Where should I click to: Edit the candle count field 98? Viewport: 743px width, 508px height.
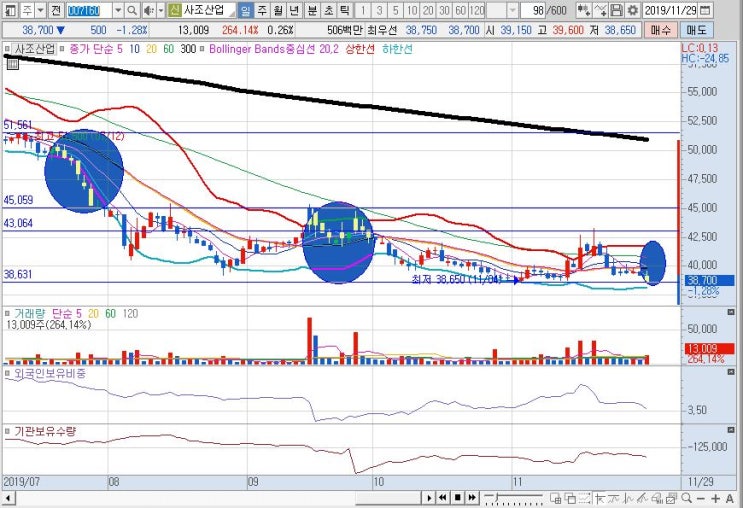tap(534, 10)
